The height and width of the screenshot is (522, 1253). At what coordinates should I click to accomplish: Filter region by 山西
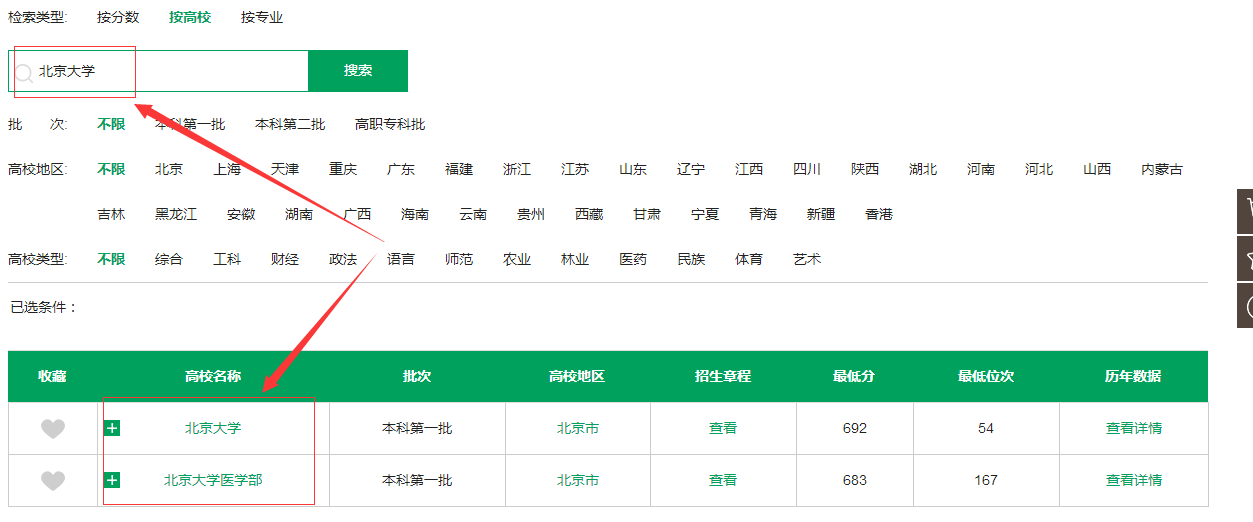point(1097,169)
